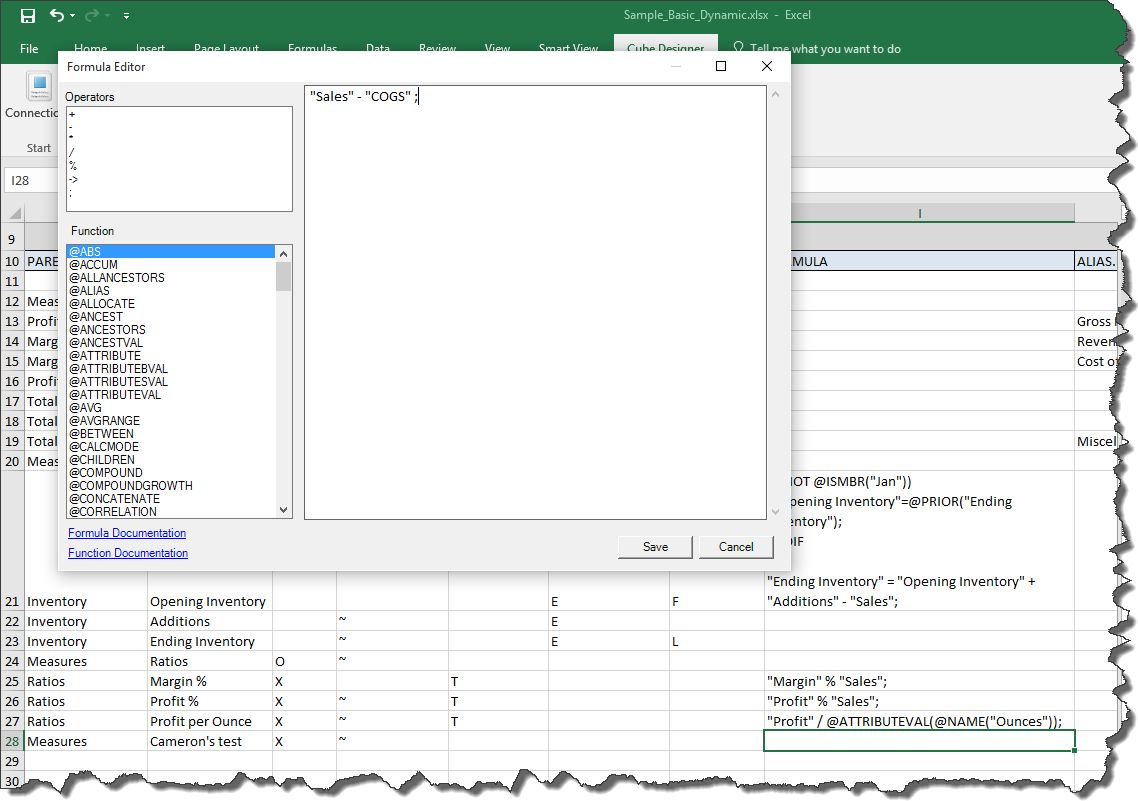Click the lightbulb Tell me icon
The width and height of the screenshot is (1138, 801).
pyautogui.click(x=738, y=48)
